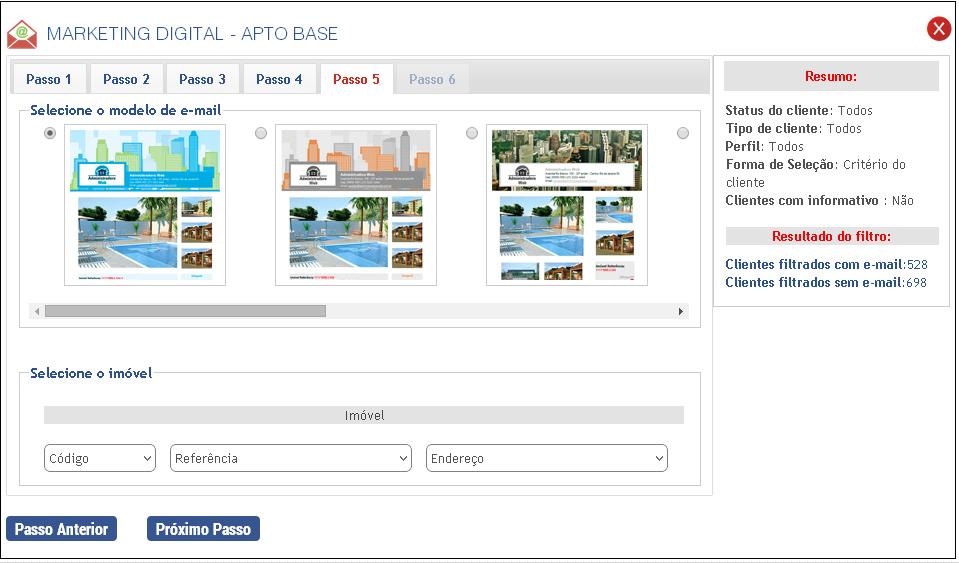Close the Marketing Digital dialog
Viewport: 959px width, 563px height.
point(938,29)
